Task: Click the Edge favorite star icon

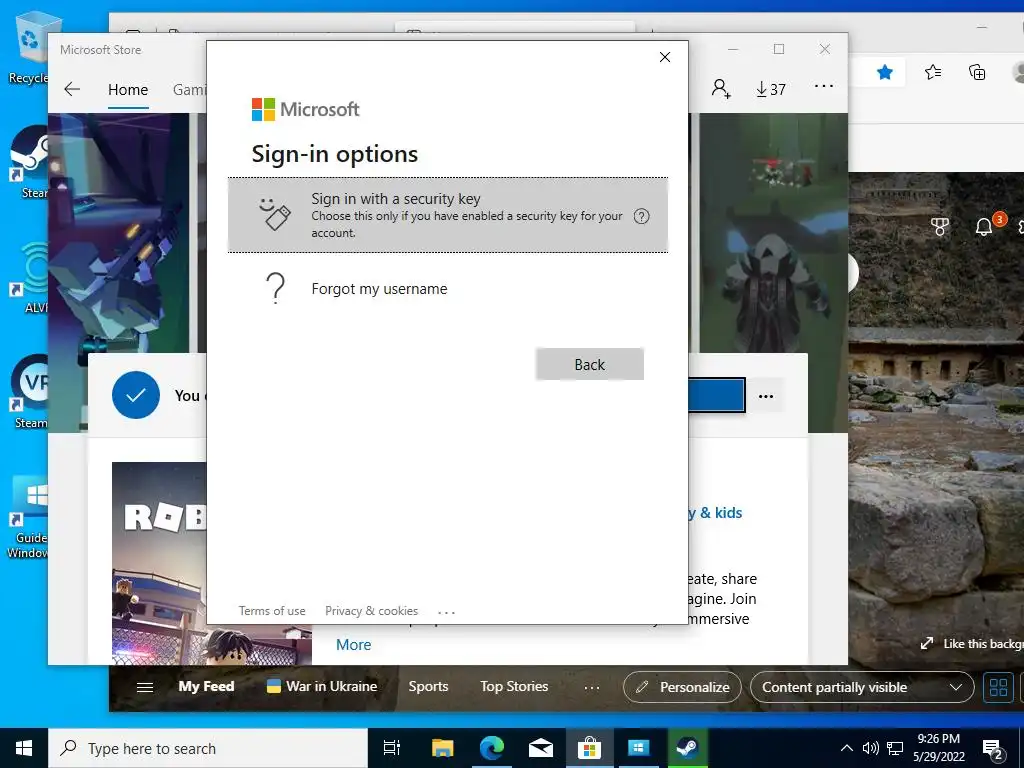Action: [885, 72]
